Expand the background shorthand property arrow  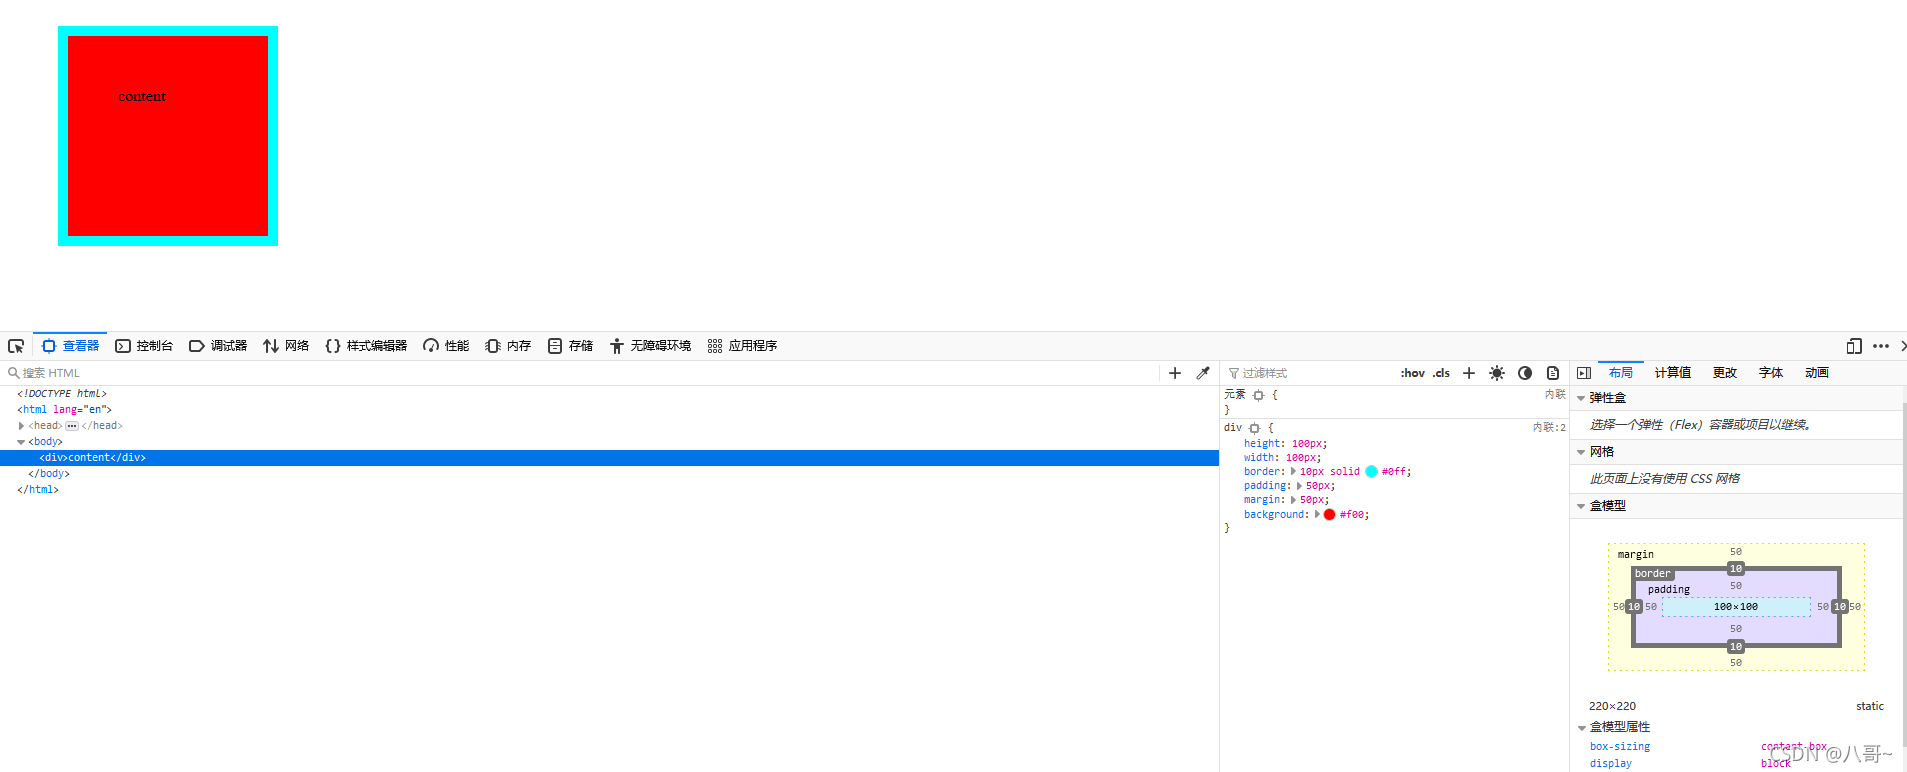pos(1317,515)
